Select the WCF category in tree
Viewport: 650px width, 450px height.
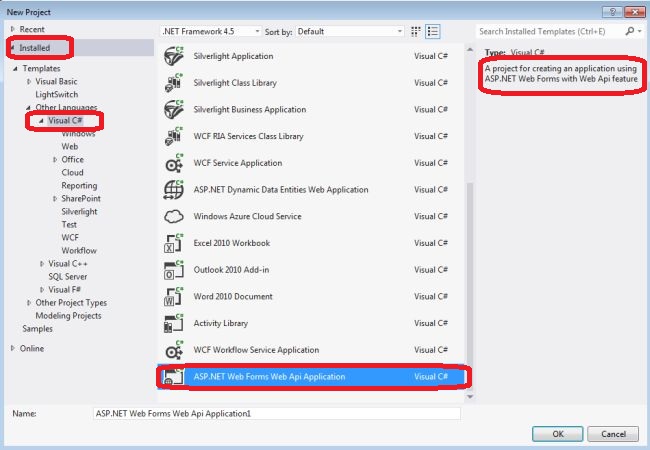coord(70,237)
